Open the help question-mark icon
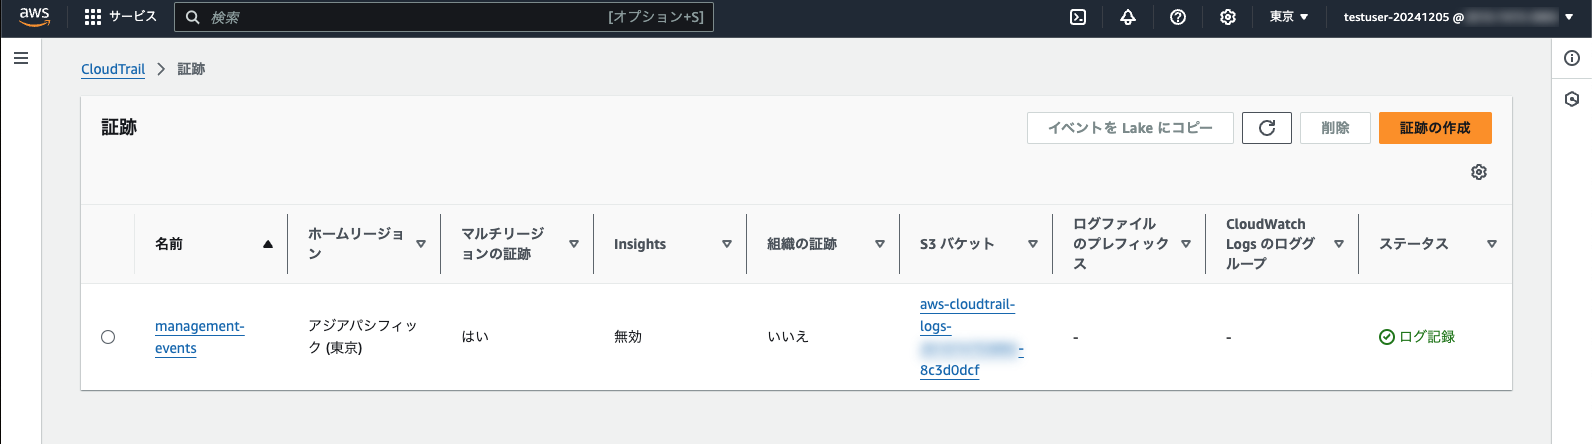Image resolution: width=1592 pixels, height=444 pixels. [x=1178, y=17]
